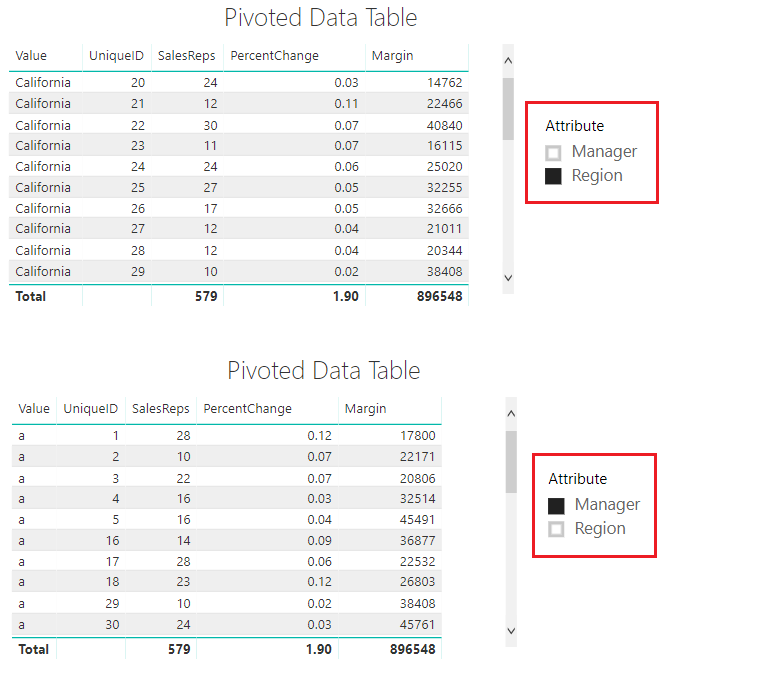Click bottom table scroll up arrow
The image size is (776, 676).
coord(511,413)
